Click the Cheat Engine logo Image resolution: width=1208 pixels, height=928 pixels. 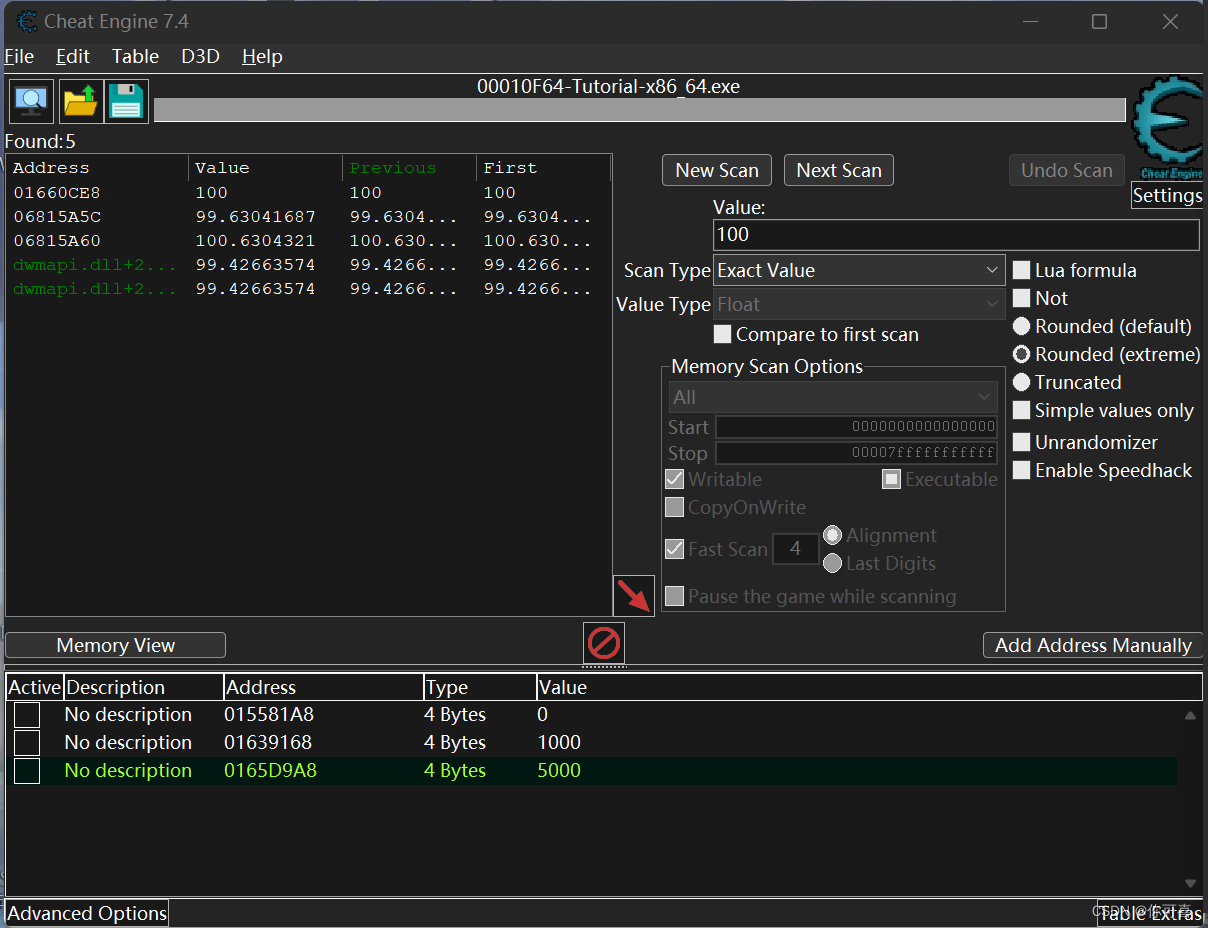pos(1166,128)
